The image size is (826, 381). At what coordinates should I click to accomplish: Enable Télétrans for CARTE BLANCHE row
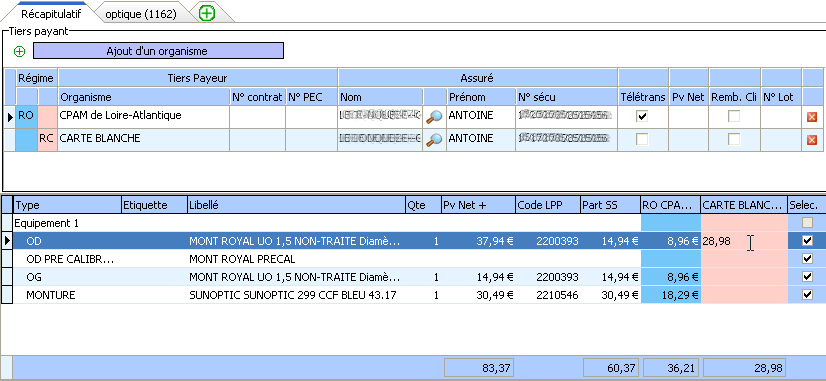tap(642, 139)
